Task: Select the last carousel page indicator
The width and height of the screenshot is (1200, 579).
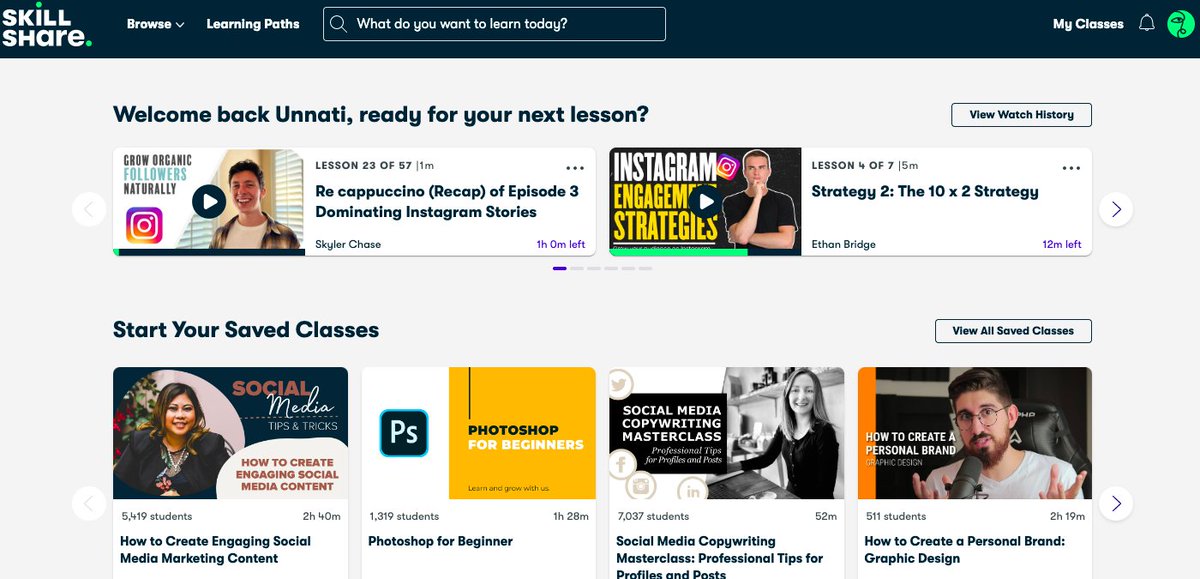Action: pyautogui.click(x=645, y=268)
